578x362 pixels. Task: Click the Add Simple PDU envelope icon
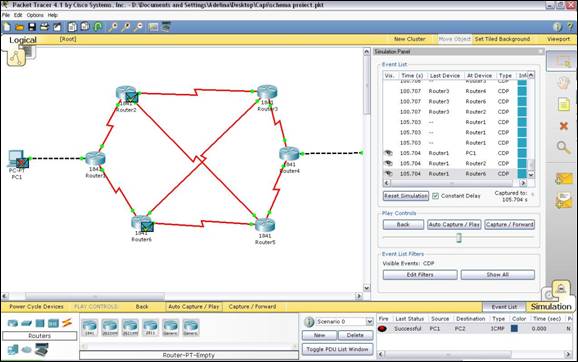563,180
